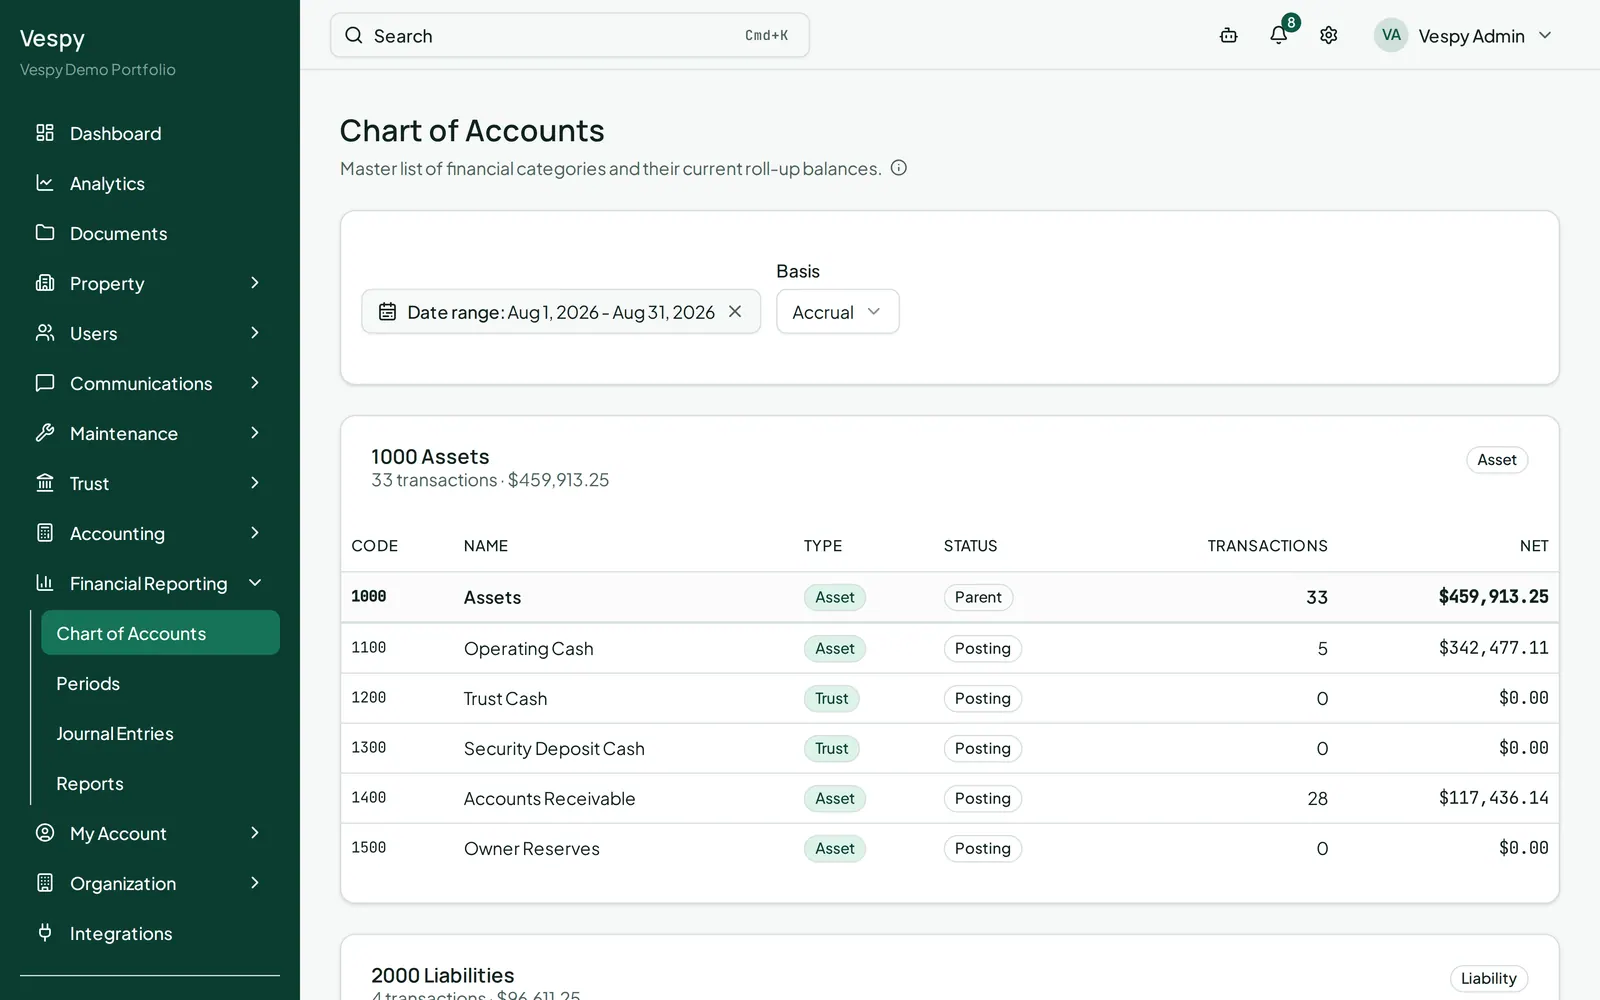Viewport: 1600px width, 1000px height.
Task: Open Journal Entries page
Action: pos(115,733)
